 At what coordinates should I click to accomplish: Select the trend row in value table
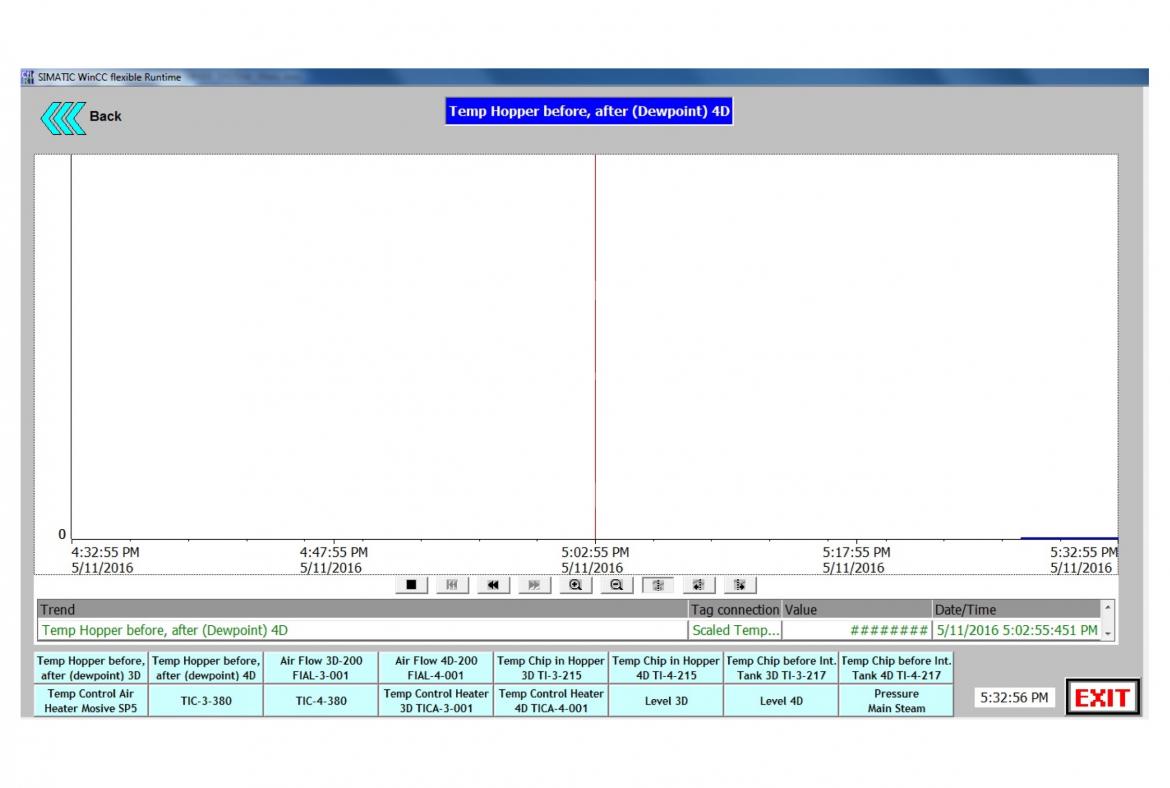pos(360,631)
